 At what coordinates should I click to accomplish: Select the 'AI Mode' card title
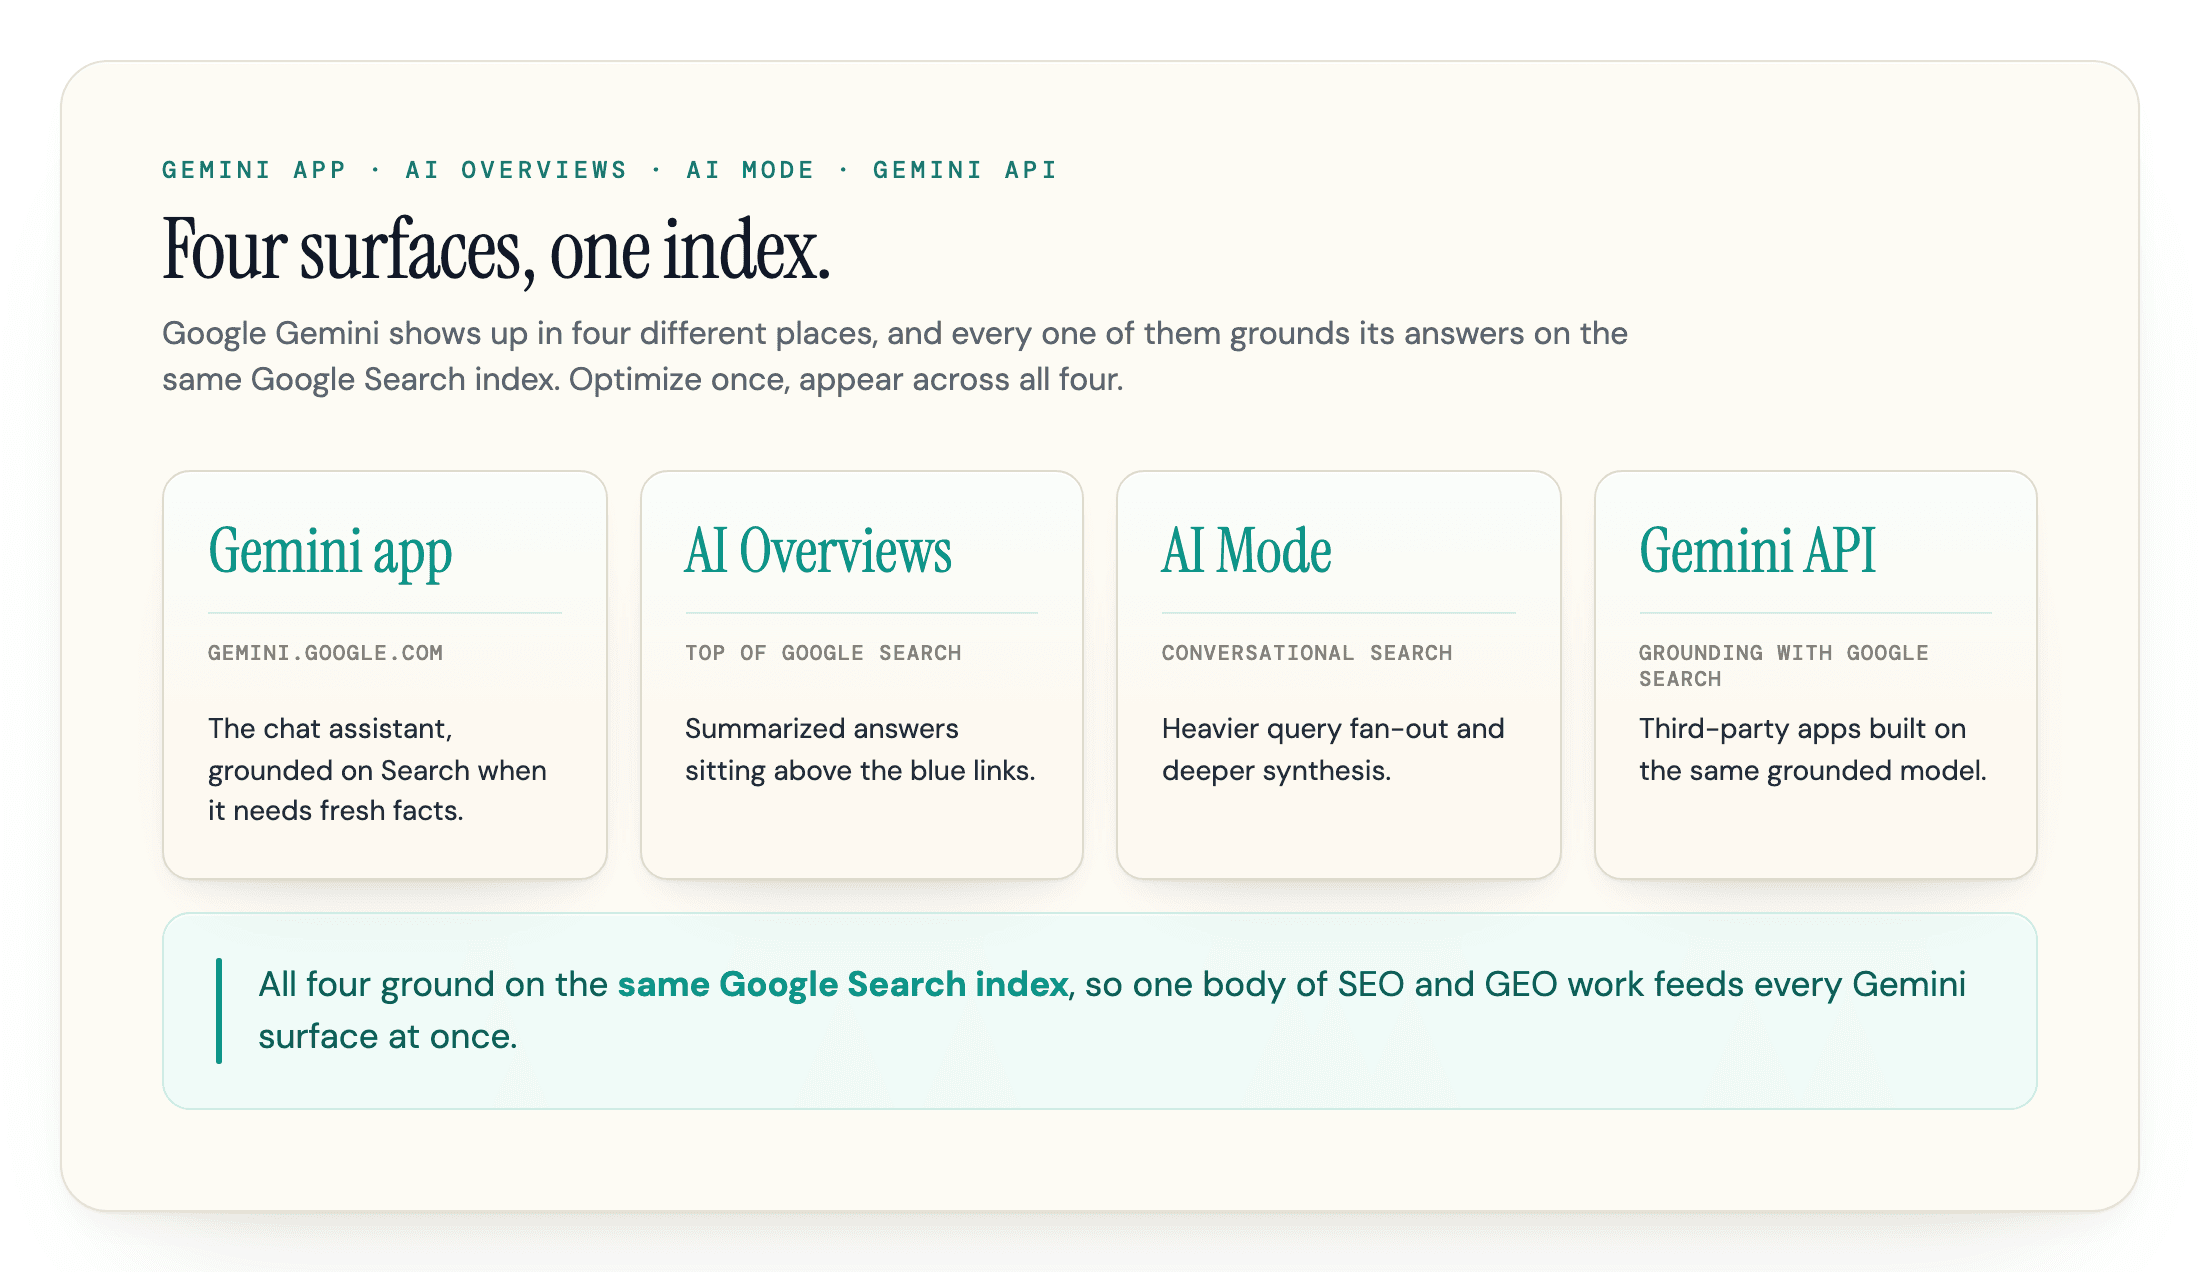tap(1246, 551)
